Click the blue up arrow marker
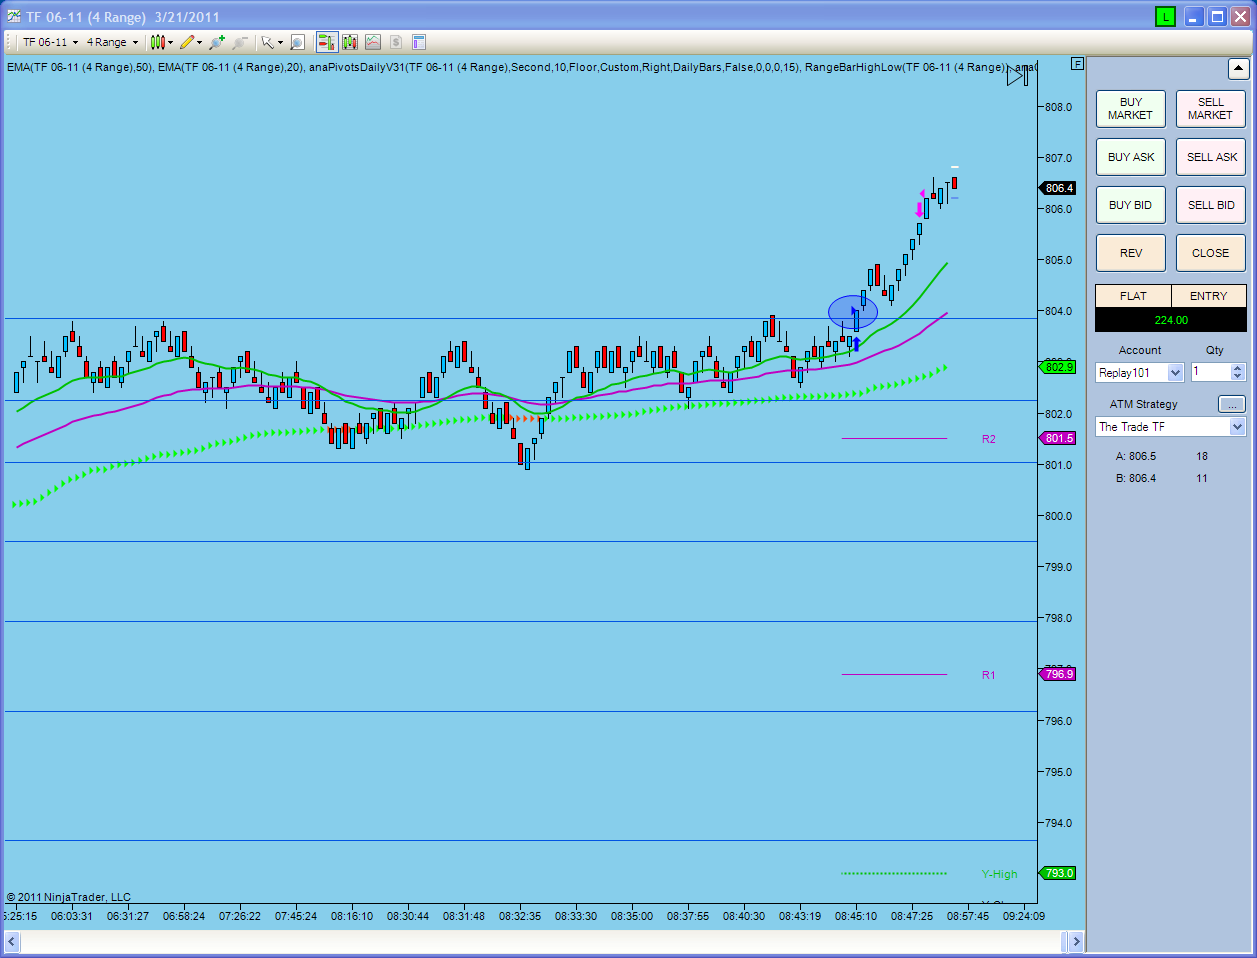The width and height of the screenshot is (1257, 958). 856,344
